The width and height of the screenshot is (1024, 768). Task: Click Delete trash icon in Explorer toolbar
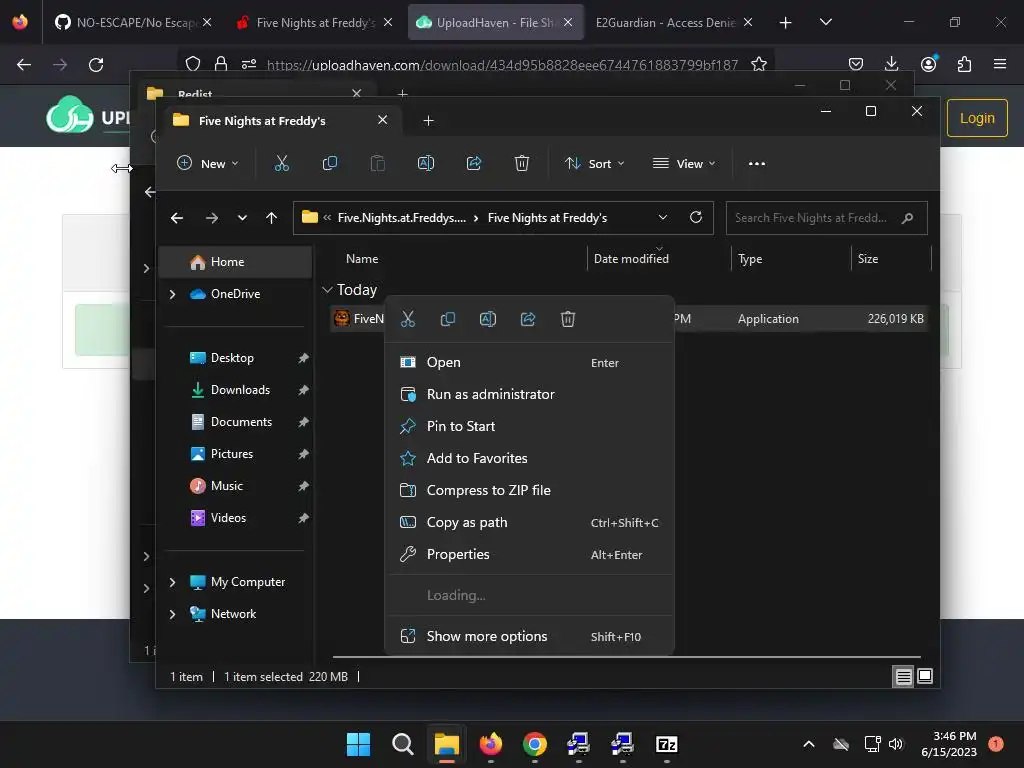pos(521,163)
